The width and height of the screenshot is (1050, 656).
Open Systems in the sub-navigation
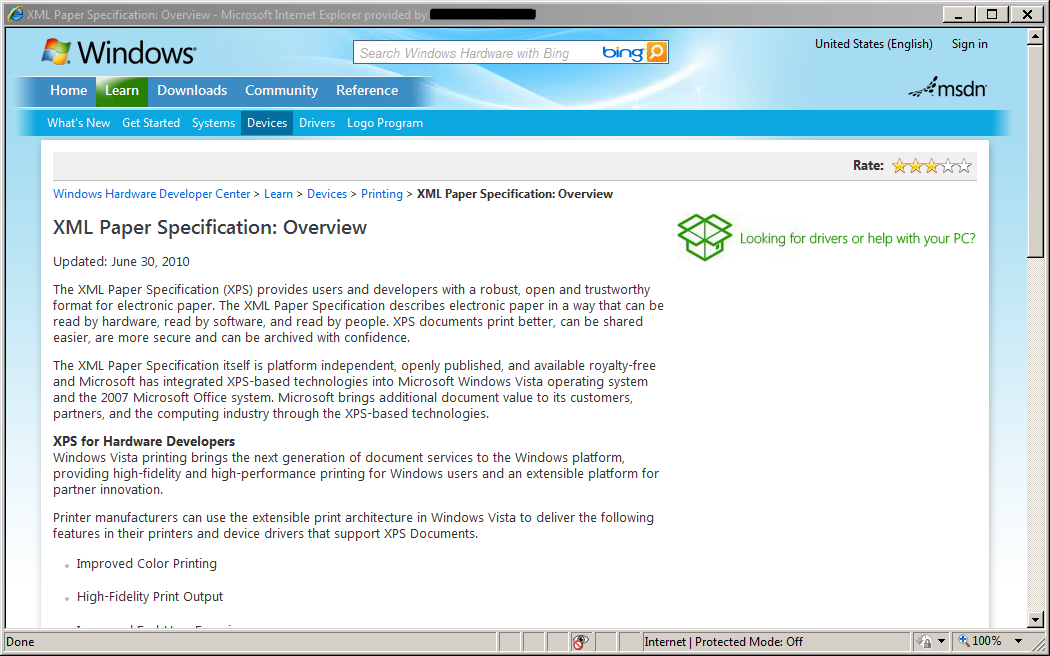click(213, 123)
